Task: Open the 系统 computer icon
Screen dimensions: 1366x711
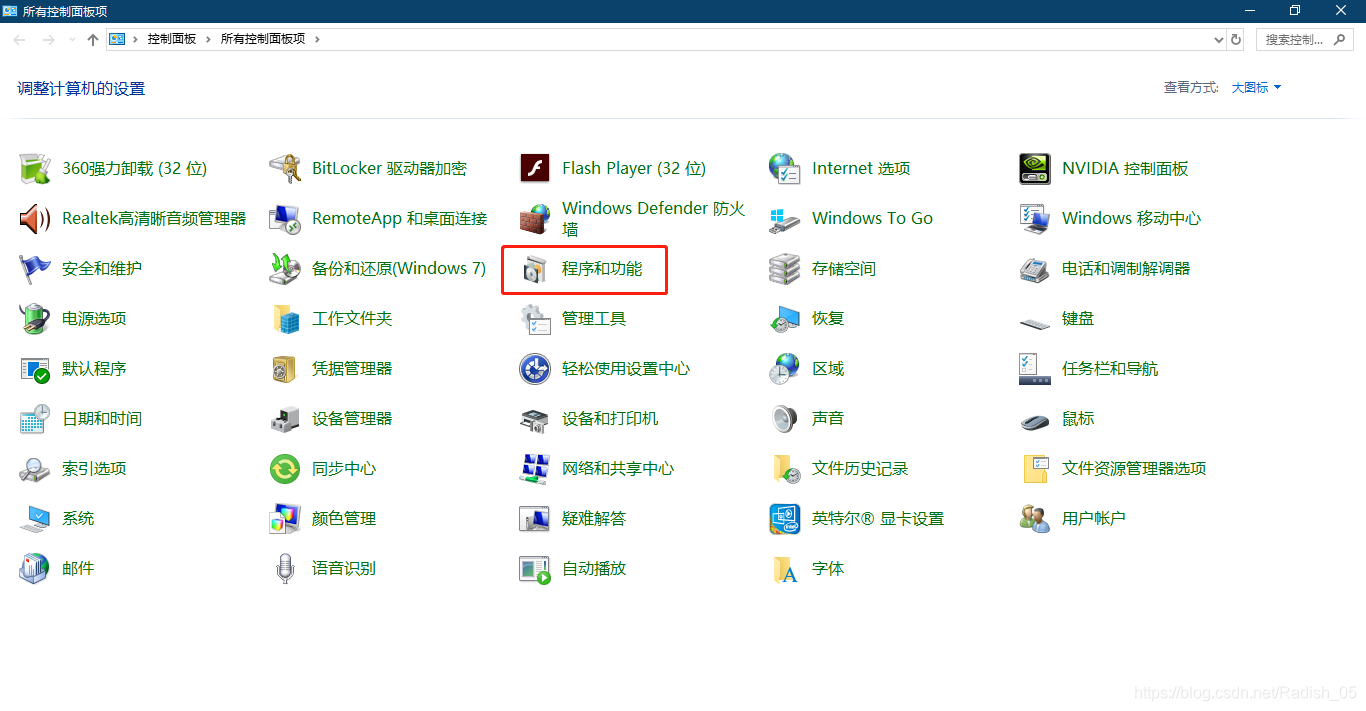Action: click(x=35, y=519)
